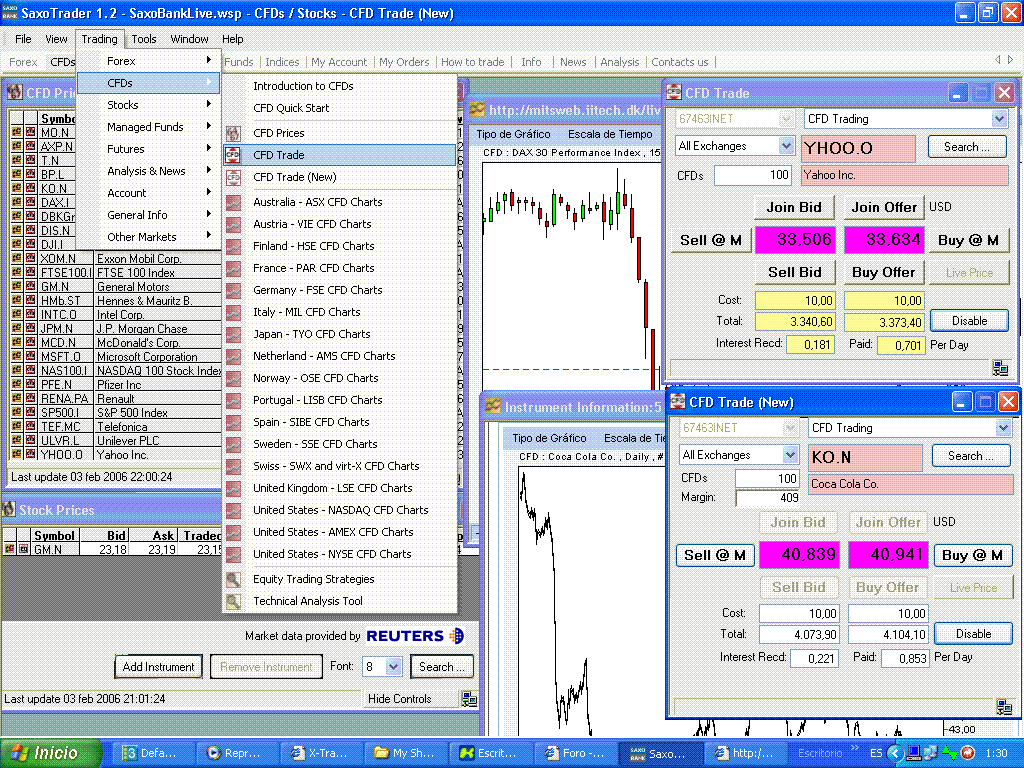This screenshot has height=768, width=1024.
Task: Click the magenta 33,634 offer price
Action: pos(884,240)
